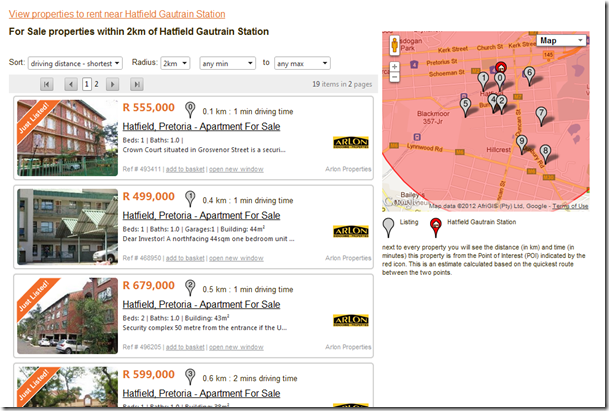Select map pin number 1

click(483, 81)
